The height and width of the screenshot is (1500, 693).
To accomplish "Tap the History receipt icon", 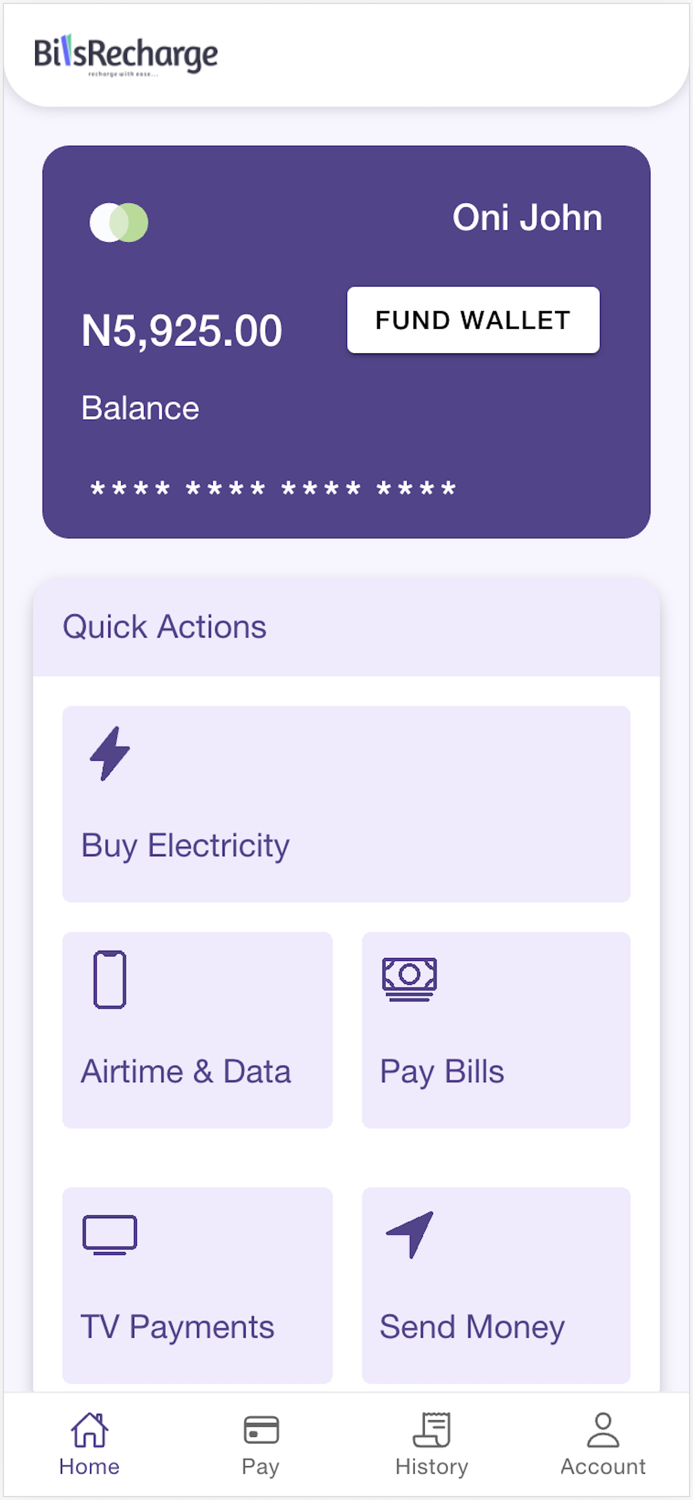I will click(431, 1430).
